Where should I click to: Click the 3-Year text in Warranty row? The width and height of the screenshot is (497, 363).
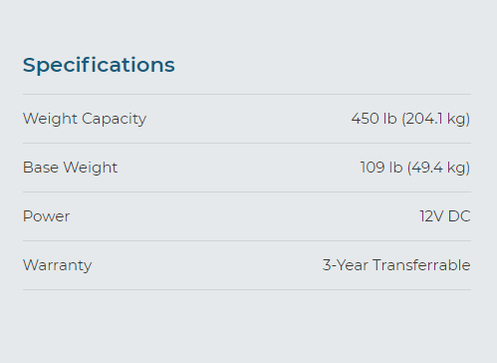(345, 265)
